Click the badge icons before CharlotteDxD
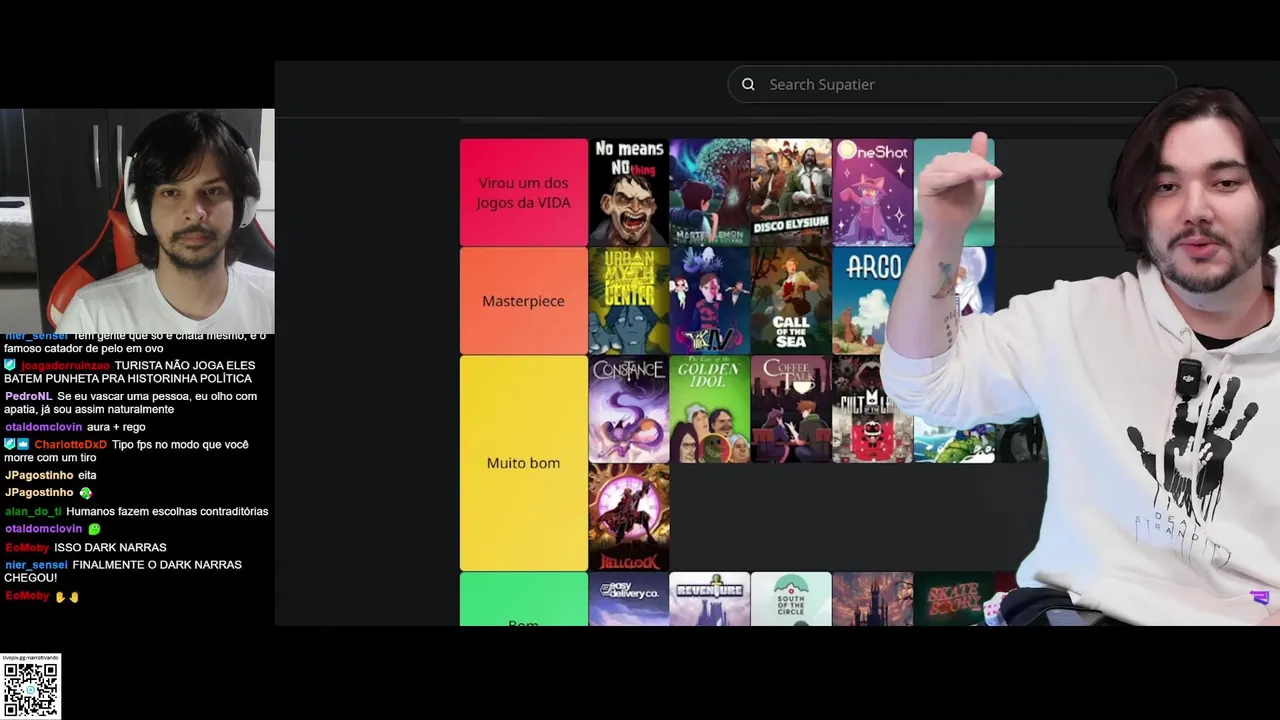The width and height of the screenshot is (1280, 720). pos(17,444)
